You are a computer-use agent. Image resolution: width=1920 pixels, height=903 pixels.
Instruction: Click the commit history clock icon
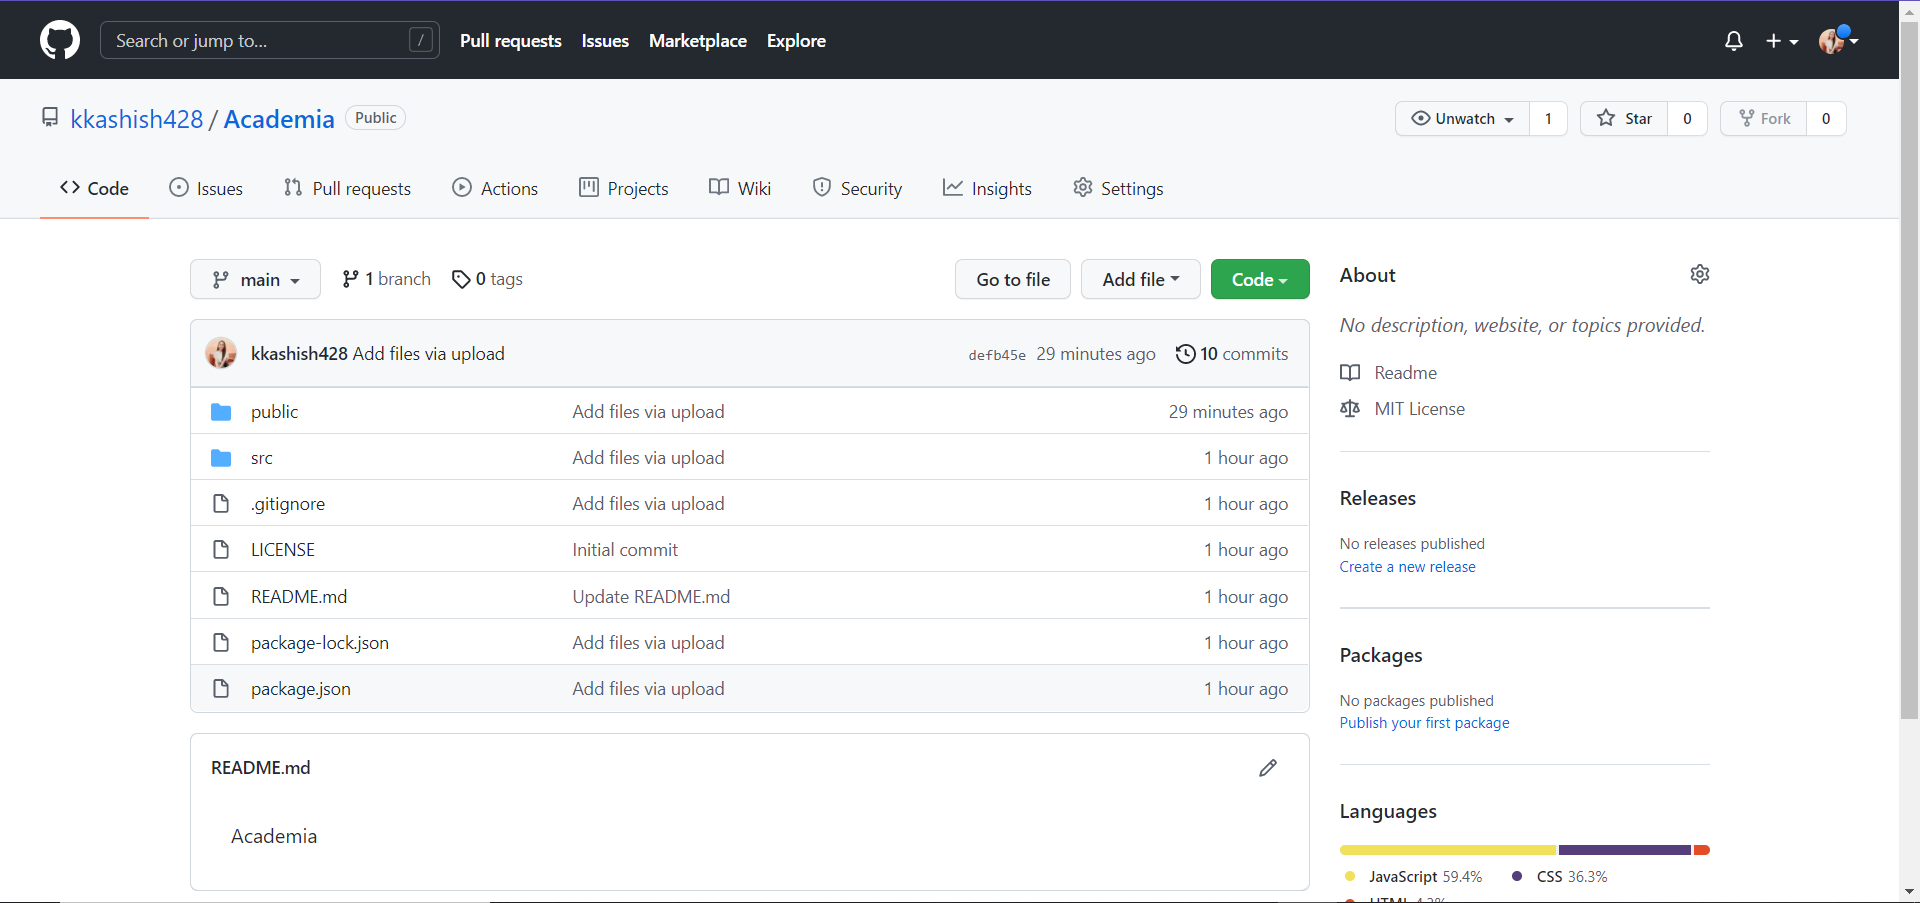coord(1185,354)
